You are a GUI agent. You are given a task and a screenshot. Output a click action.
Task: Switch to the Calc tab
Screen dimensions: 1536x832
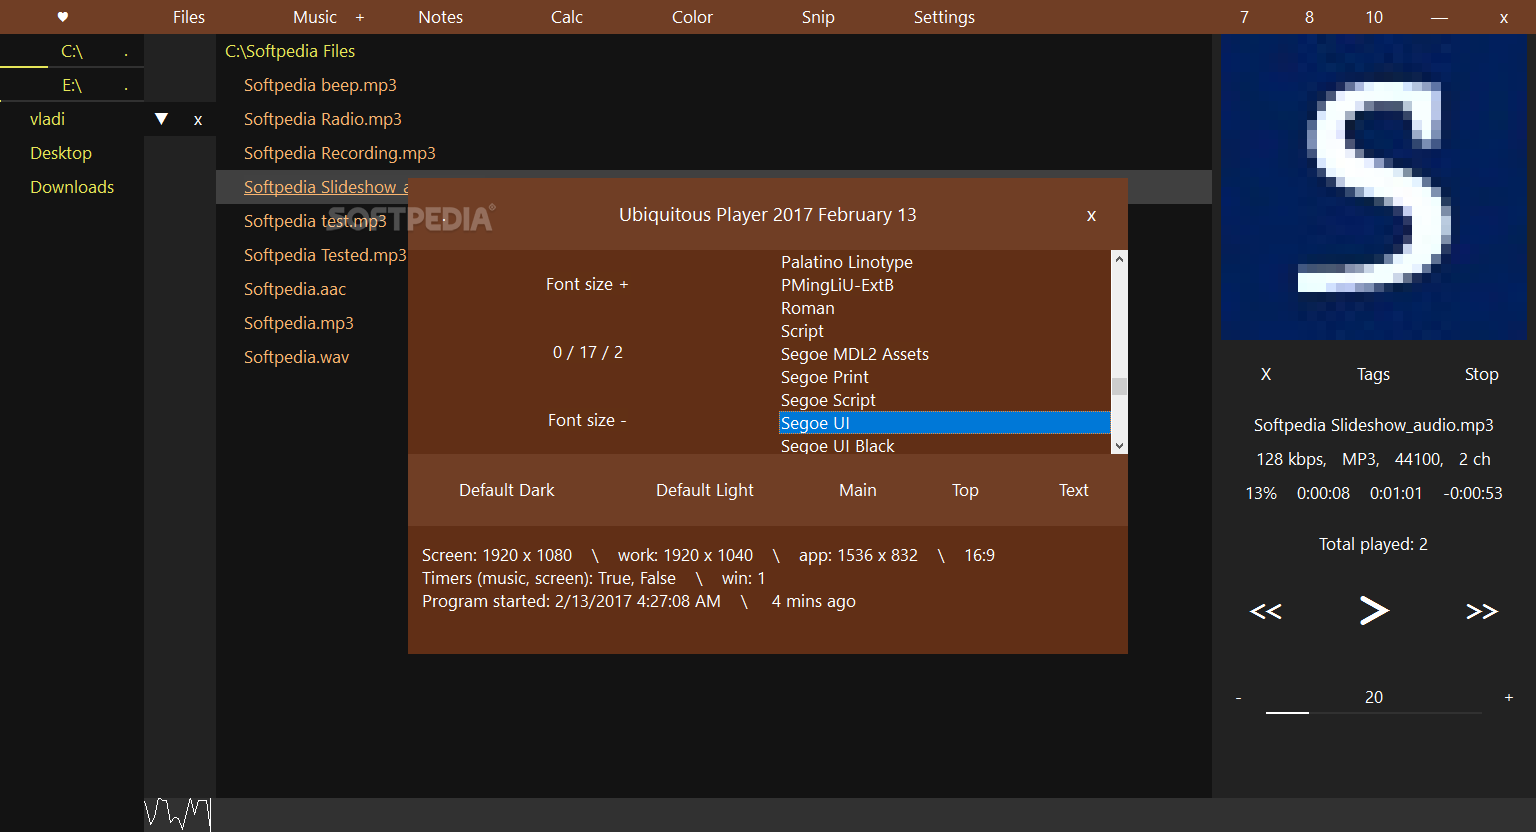(x=567, y=17)
